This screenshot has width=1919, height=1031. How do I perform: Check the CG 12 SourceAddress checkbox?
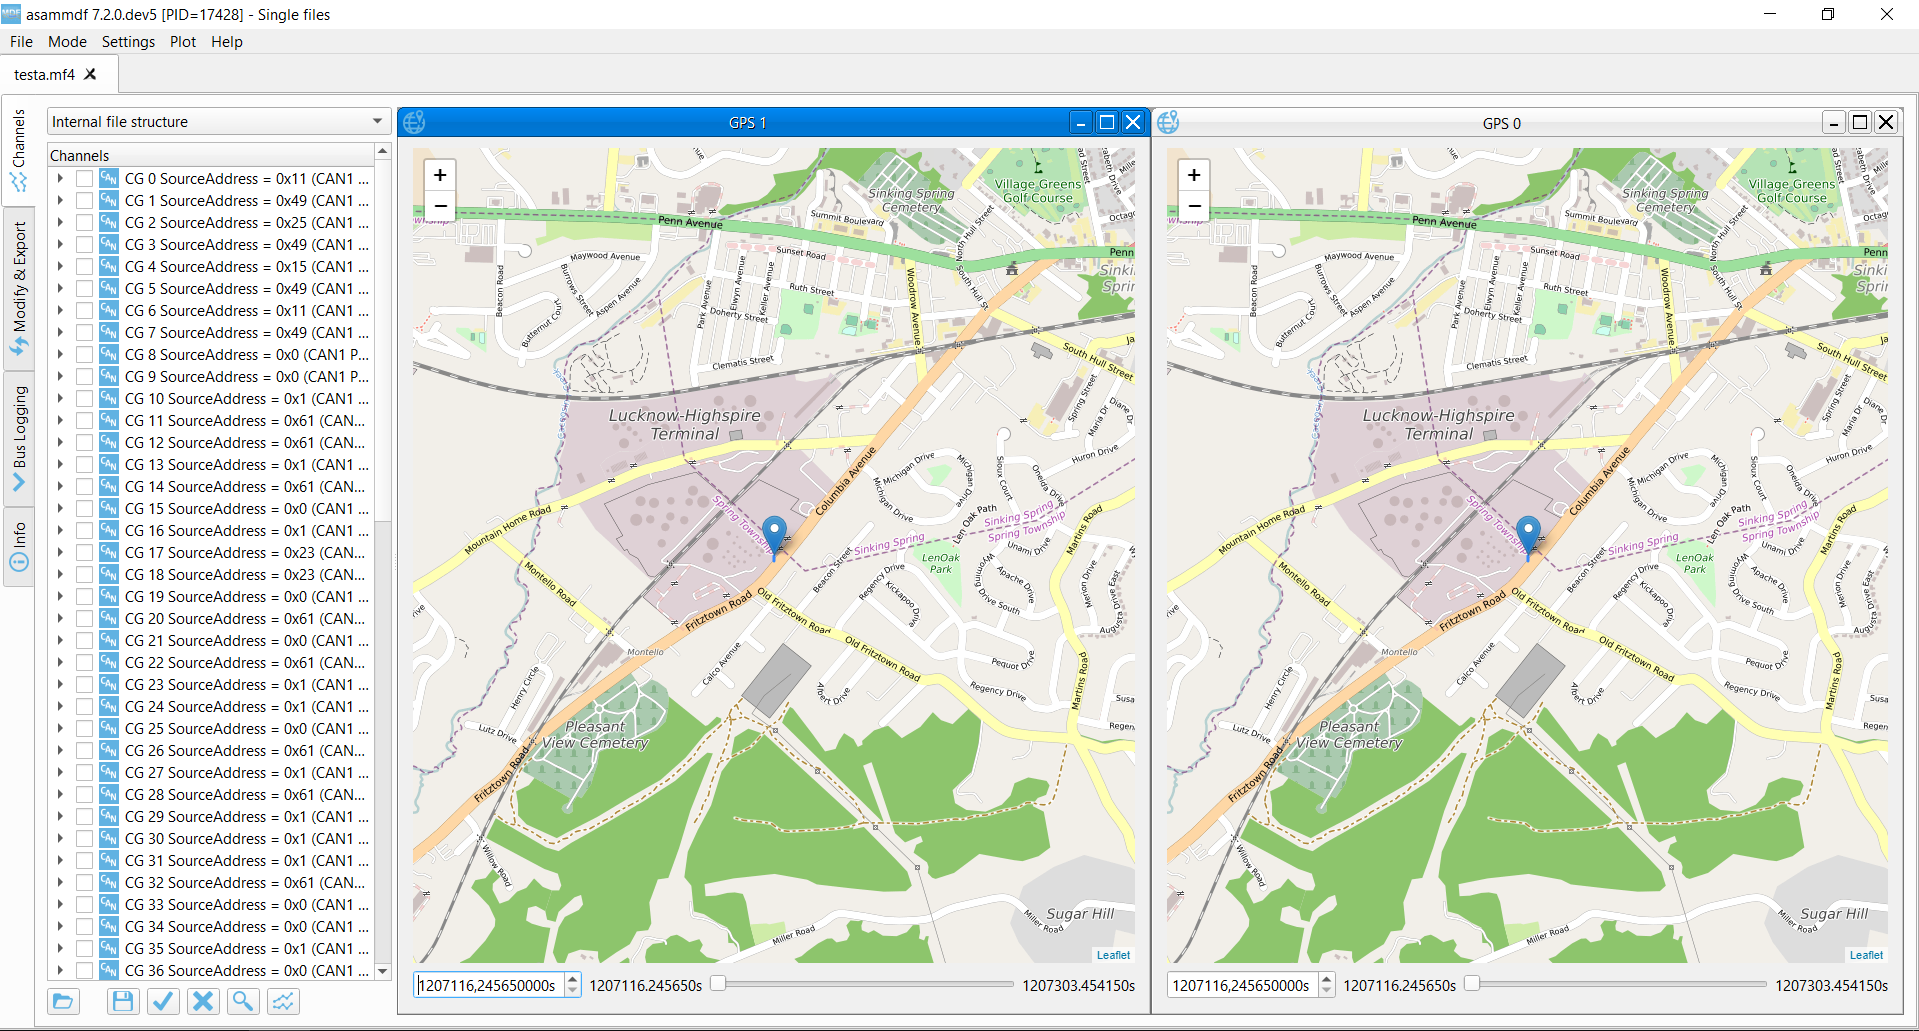[x=84, y=442]
